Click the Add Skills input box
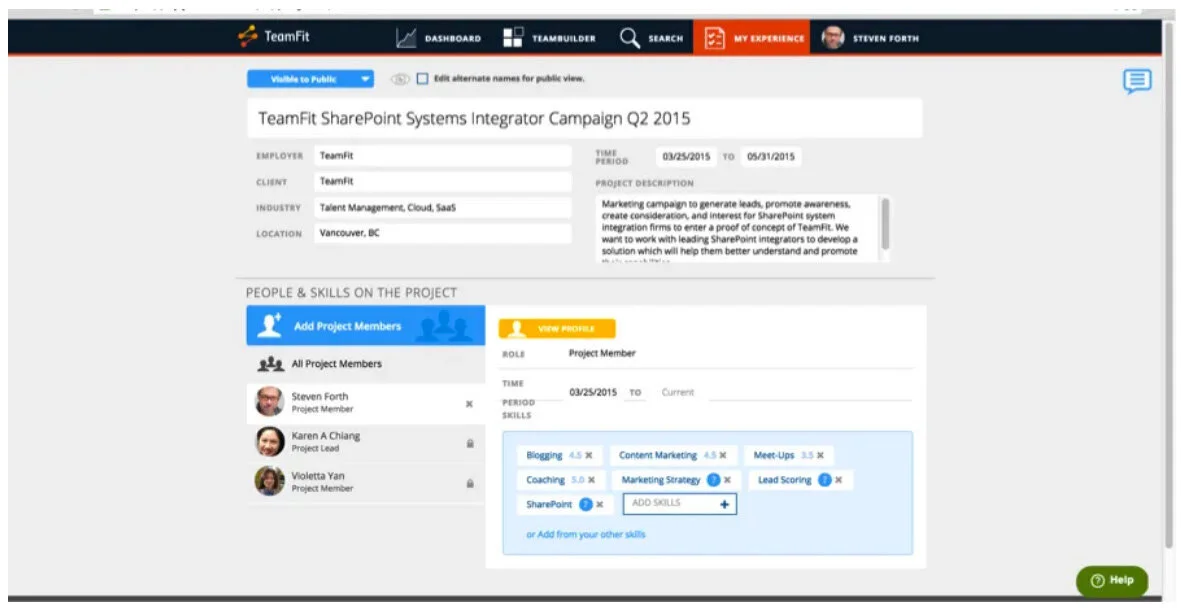 679,504
